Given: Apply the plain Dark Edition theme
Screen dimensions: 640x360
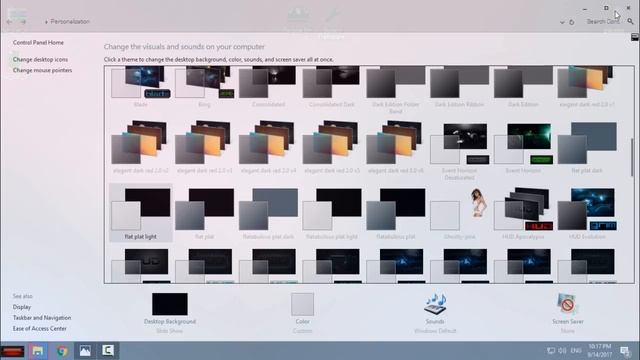Looking at the screenshot, I should (x=523, y=86).
